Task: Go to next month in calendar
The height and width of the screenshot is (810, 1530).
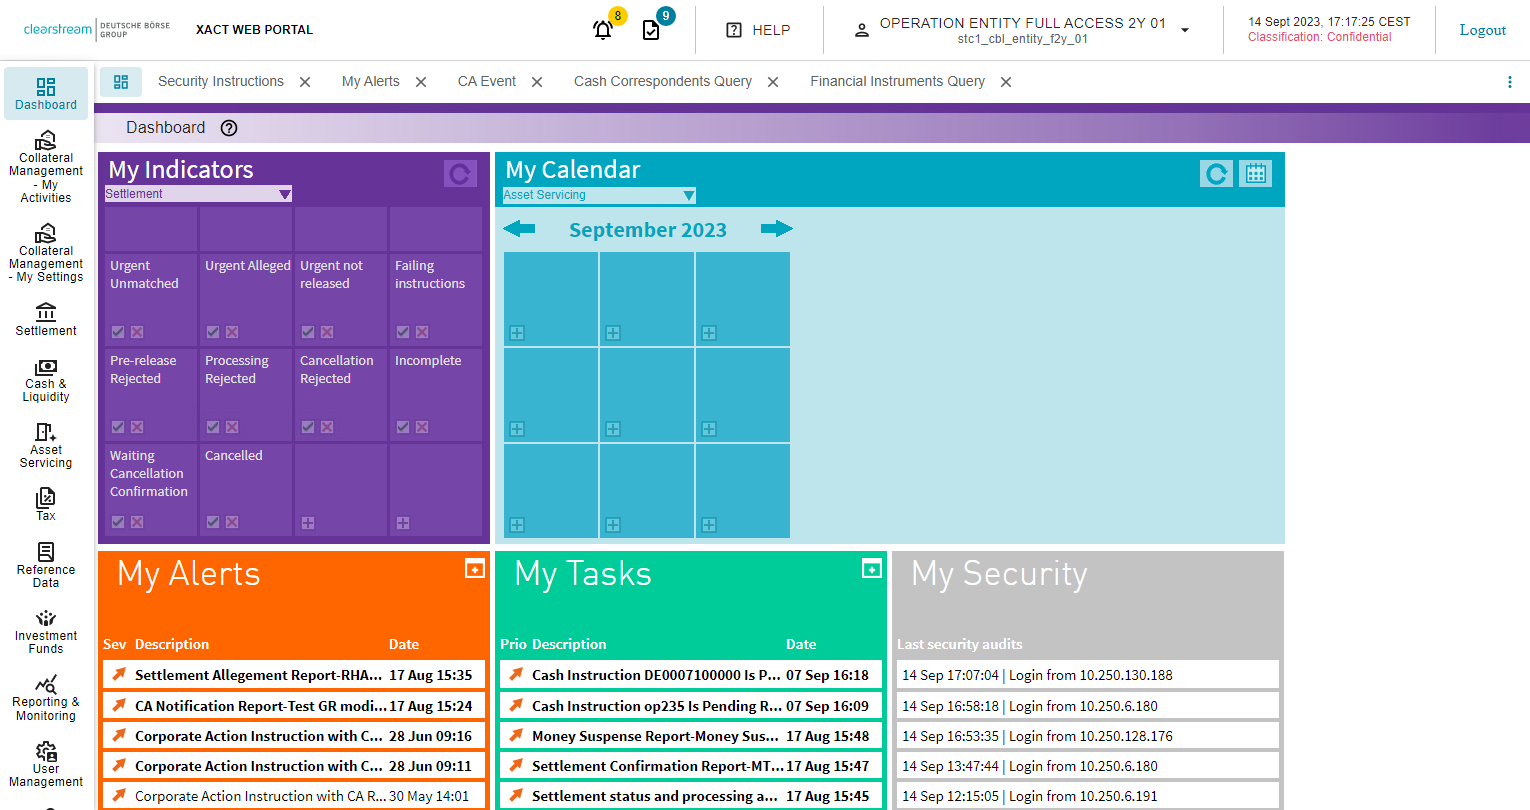Action: [x=776, y=229]
